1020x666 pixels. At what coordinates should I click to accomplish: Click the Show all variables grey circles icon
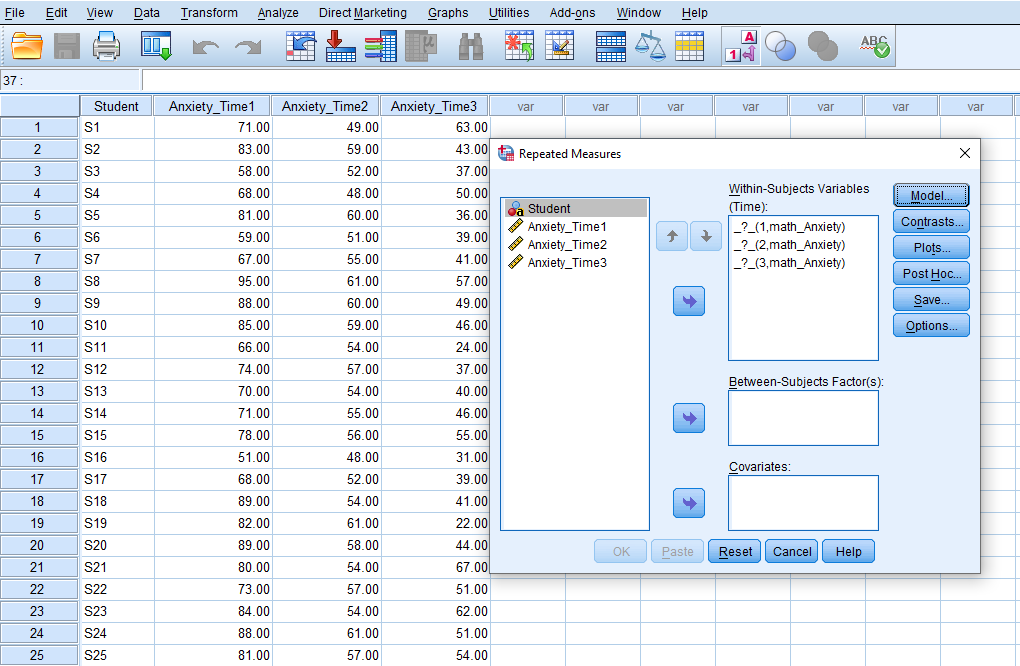822,46
